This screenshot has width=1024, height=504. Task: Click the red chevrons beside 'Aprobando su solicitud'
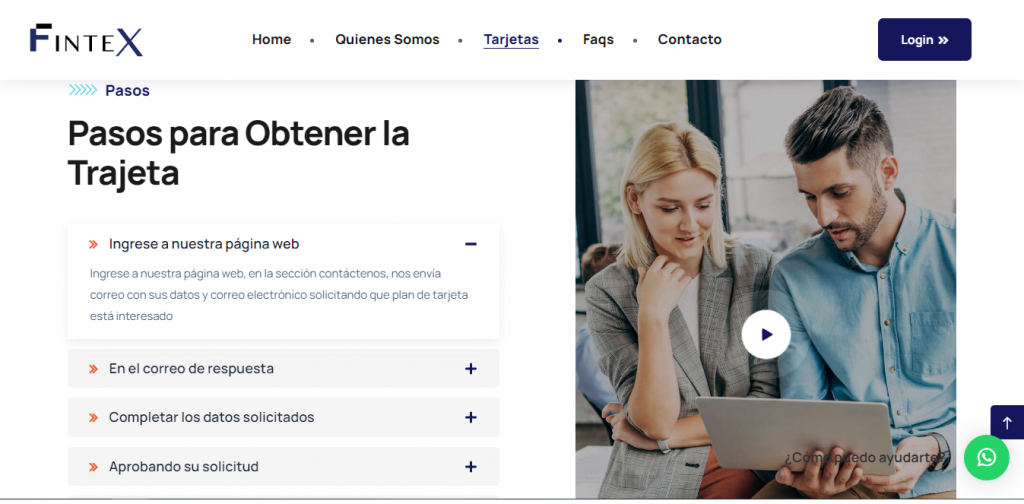93,467
